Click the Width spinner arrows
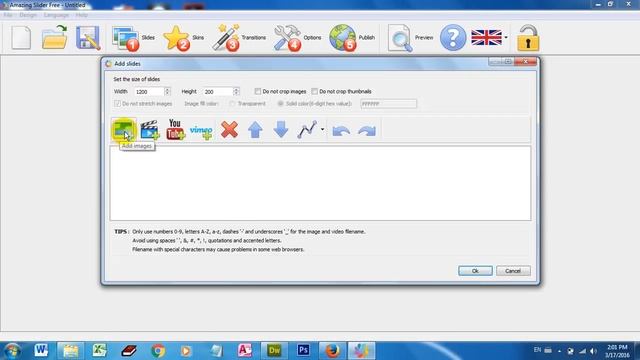This screenshot has height=360, width=640. (x=167, y=91)
